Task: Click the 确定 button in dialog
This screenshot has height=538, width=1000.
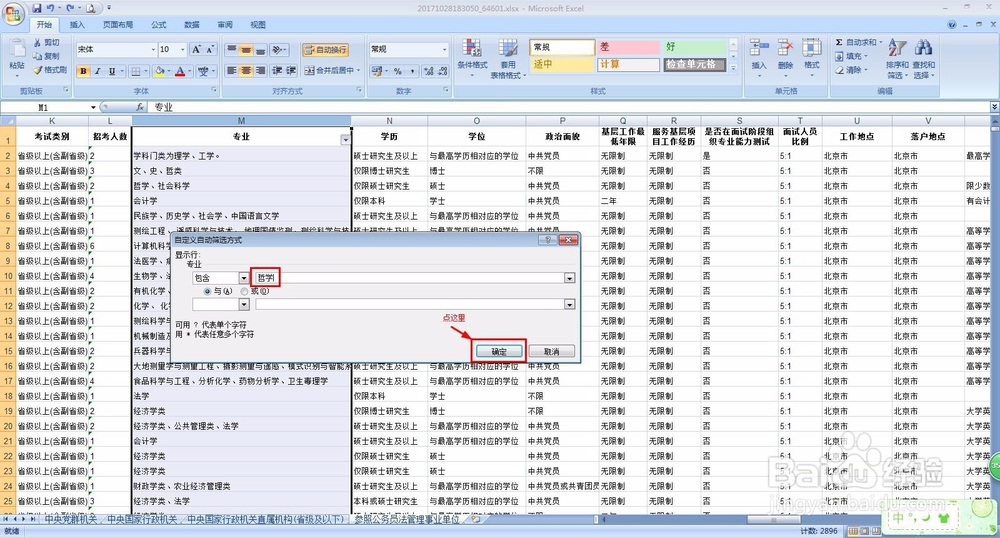Action: [499, 351]
